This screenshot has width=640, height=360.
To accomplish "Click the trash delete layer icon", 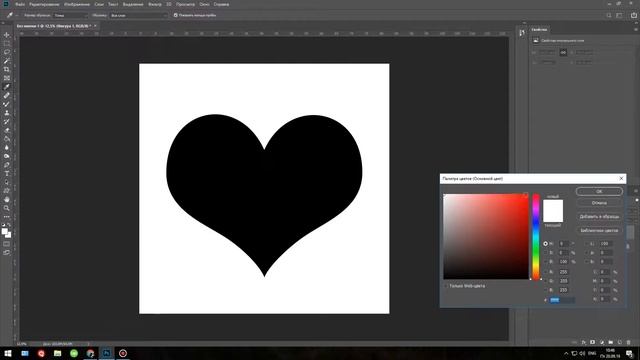I will pyautogui.click(x=629, y=342).
